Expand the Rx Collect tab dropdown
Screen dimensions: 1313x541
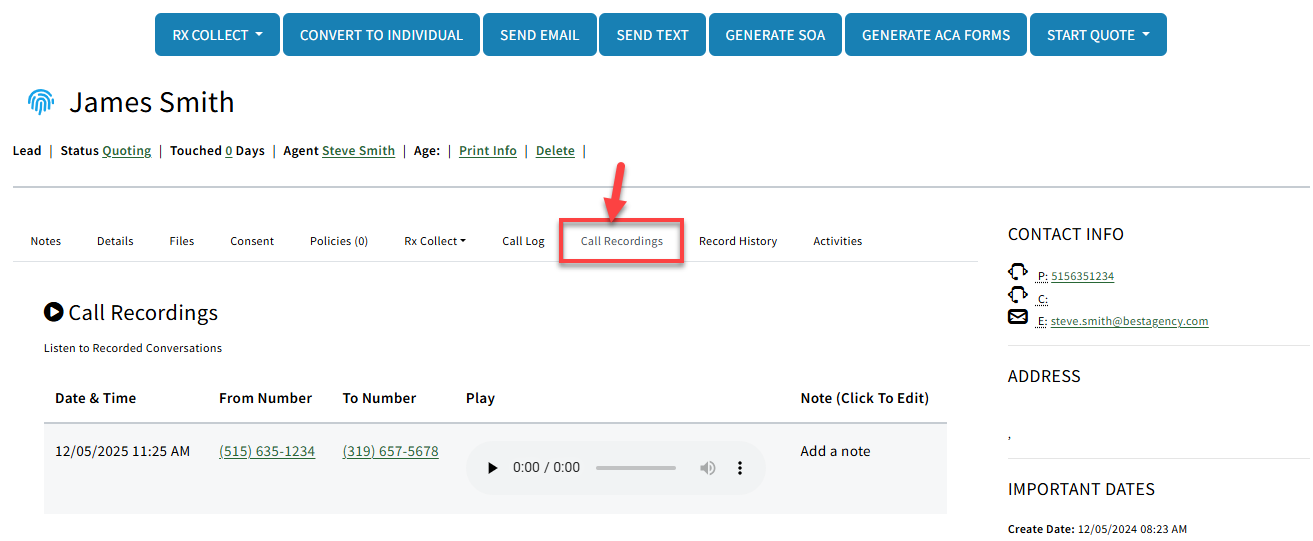tap(435, 241)
